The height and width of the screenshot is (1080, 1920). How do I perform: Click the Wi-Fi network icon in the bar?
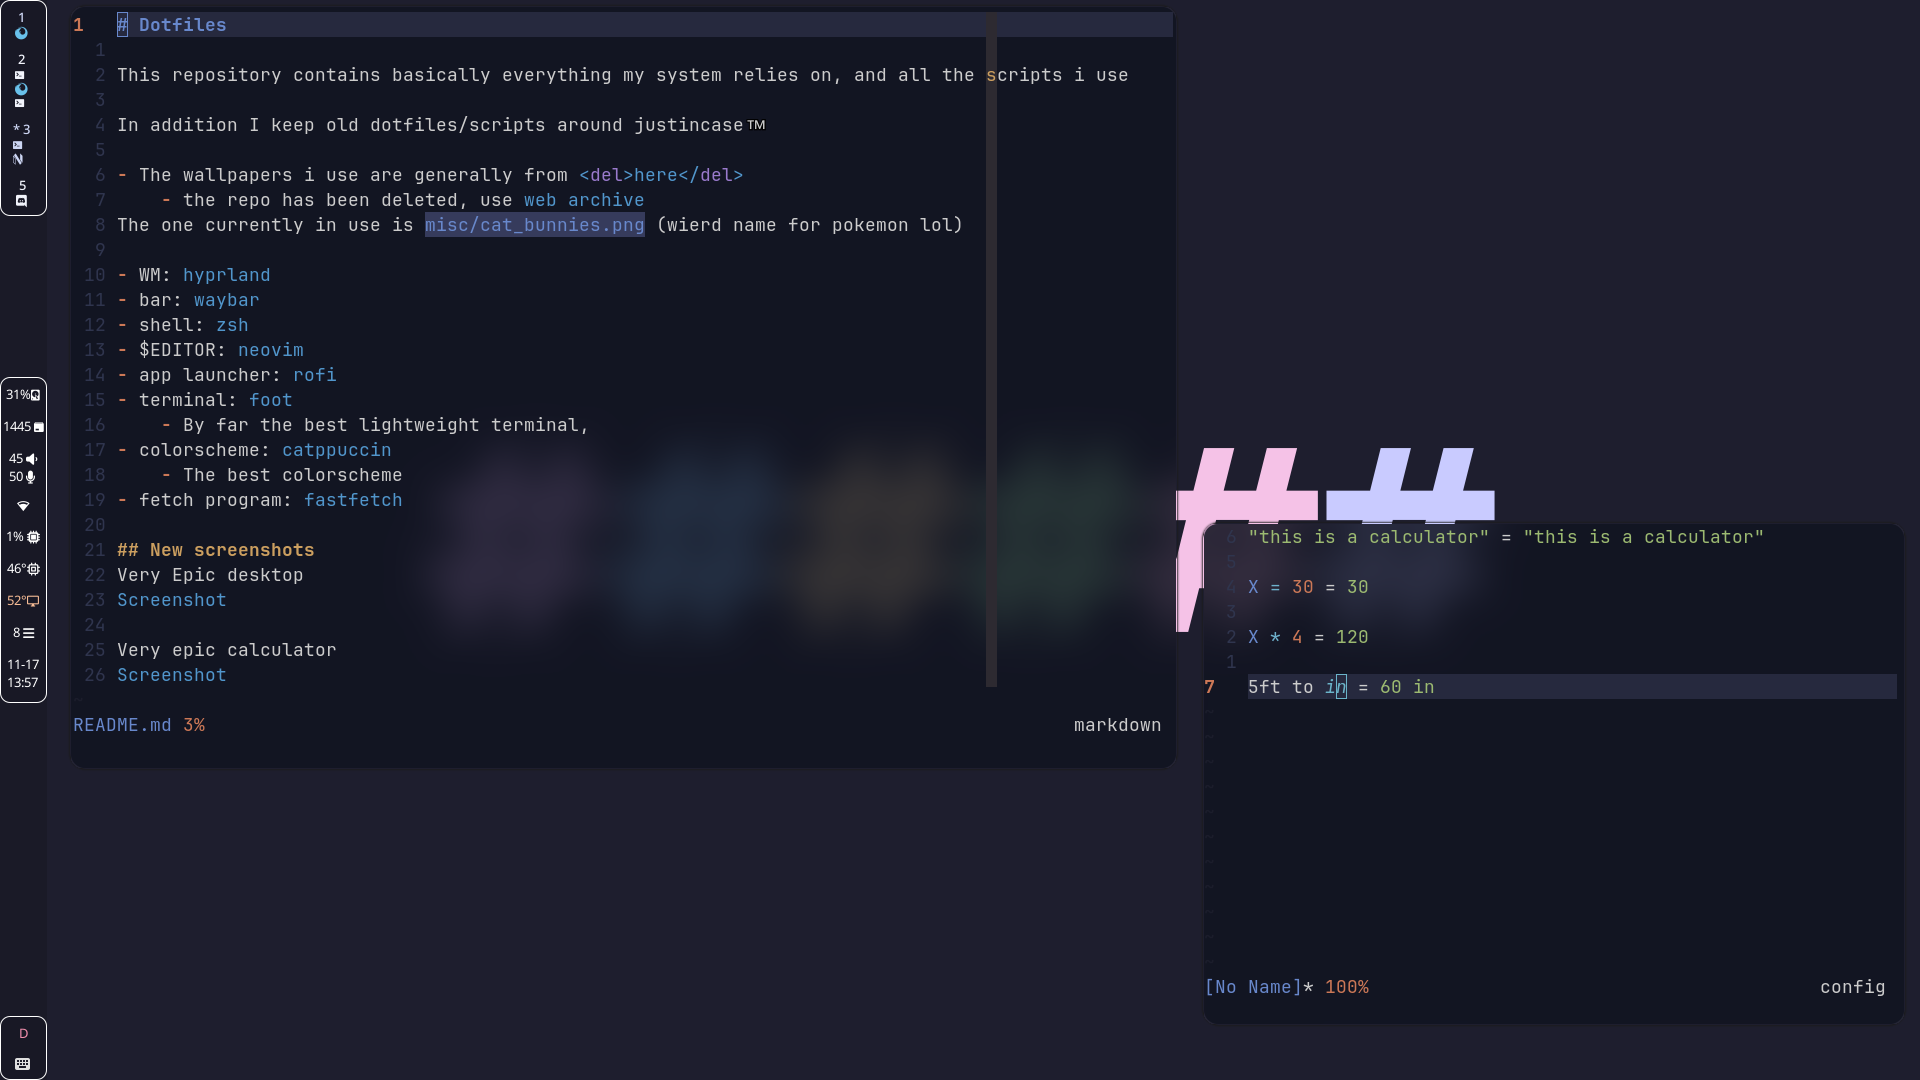(x=23, y=506)
